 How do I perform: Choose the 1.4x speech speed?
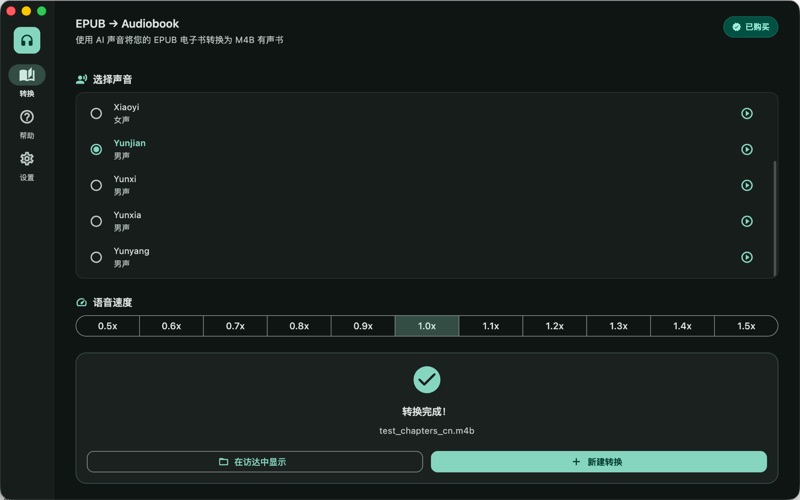pos(682,326)
